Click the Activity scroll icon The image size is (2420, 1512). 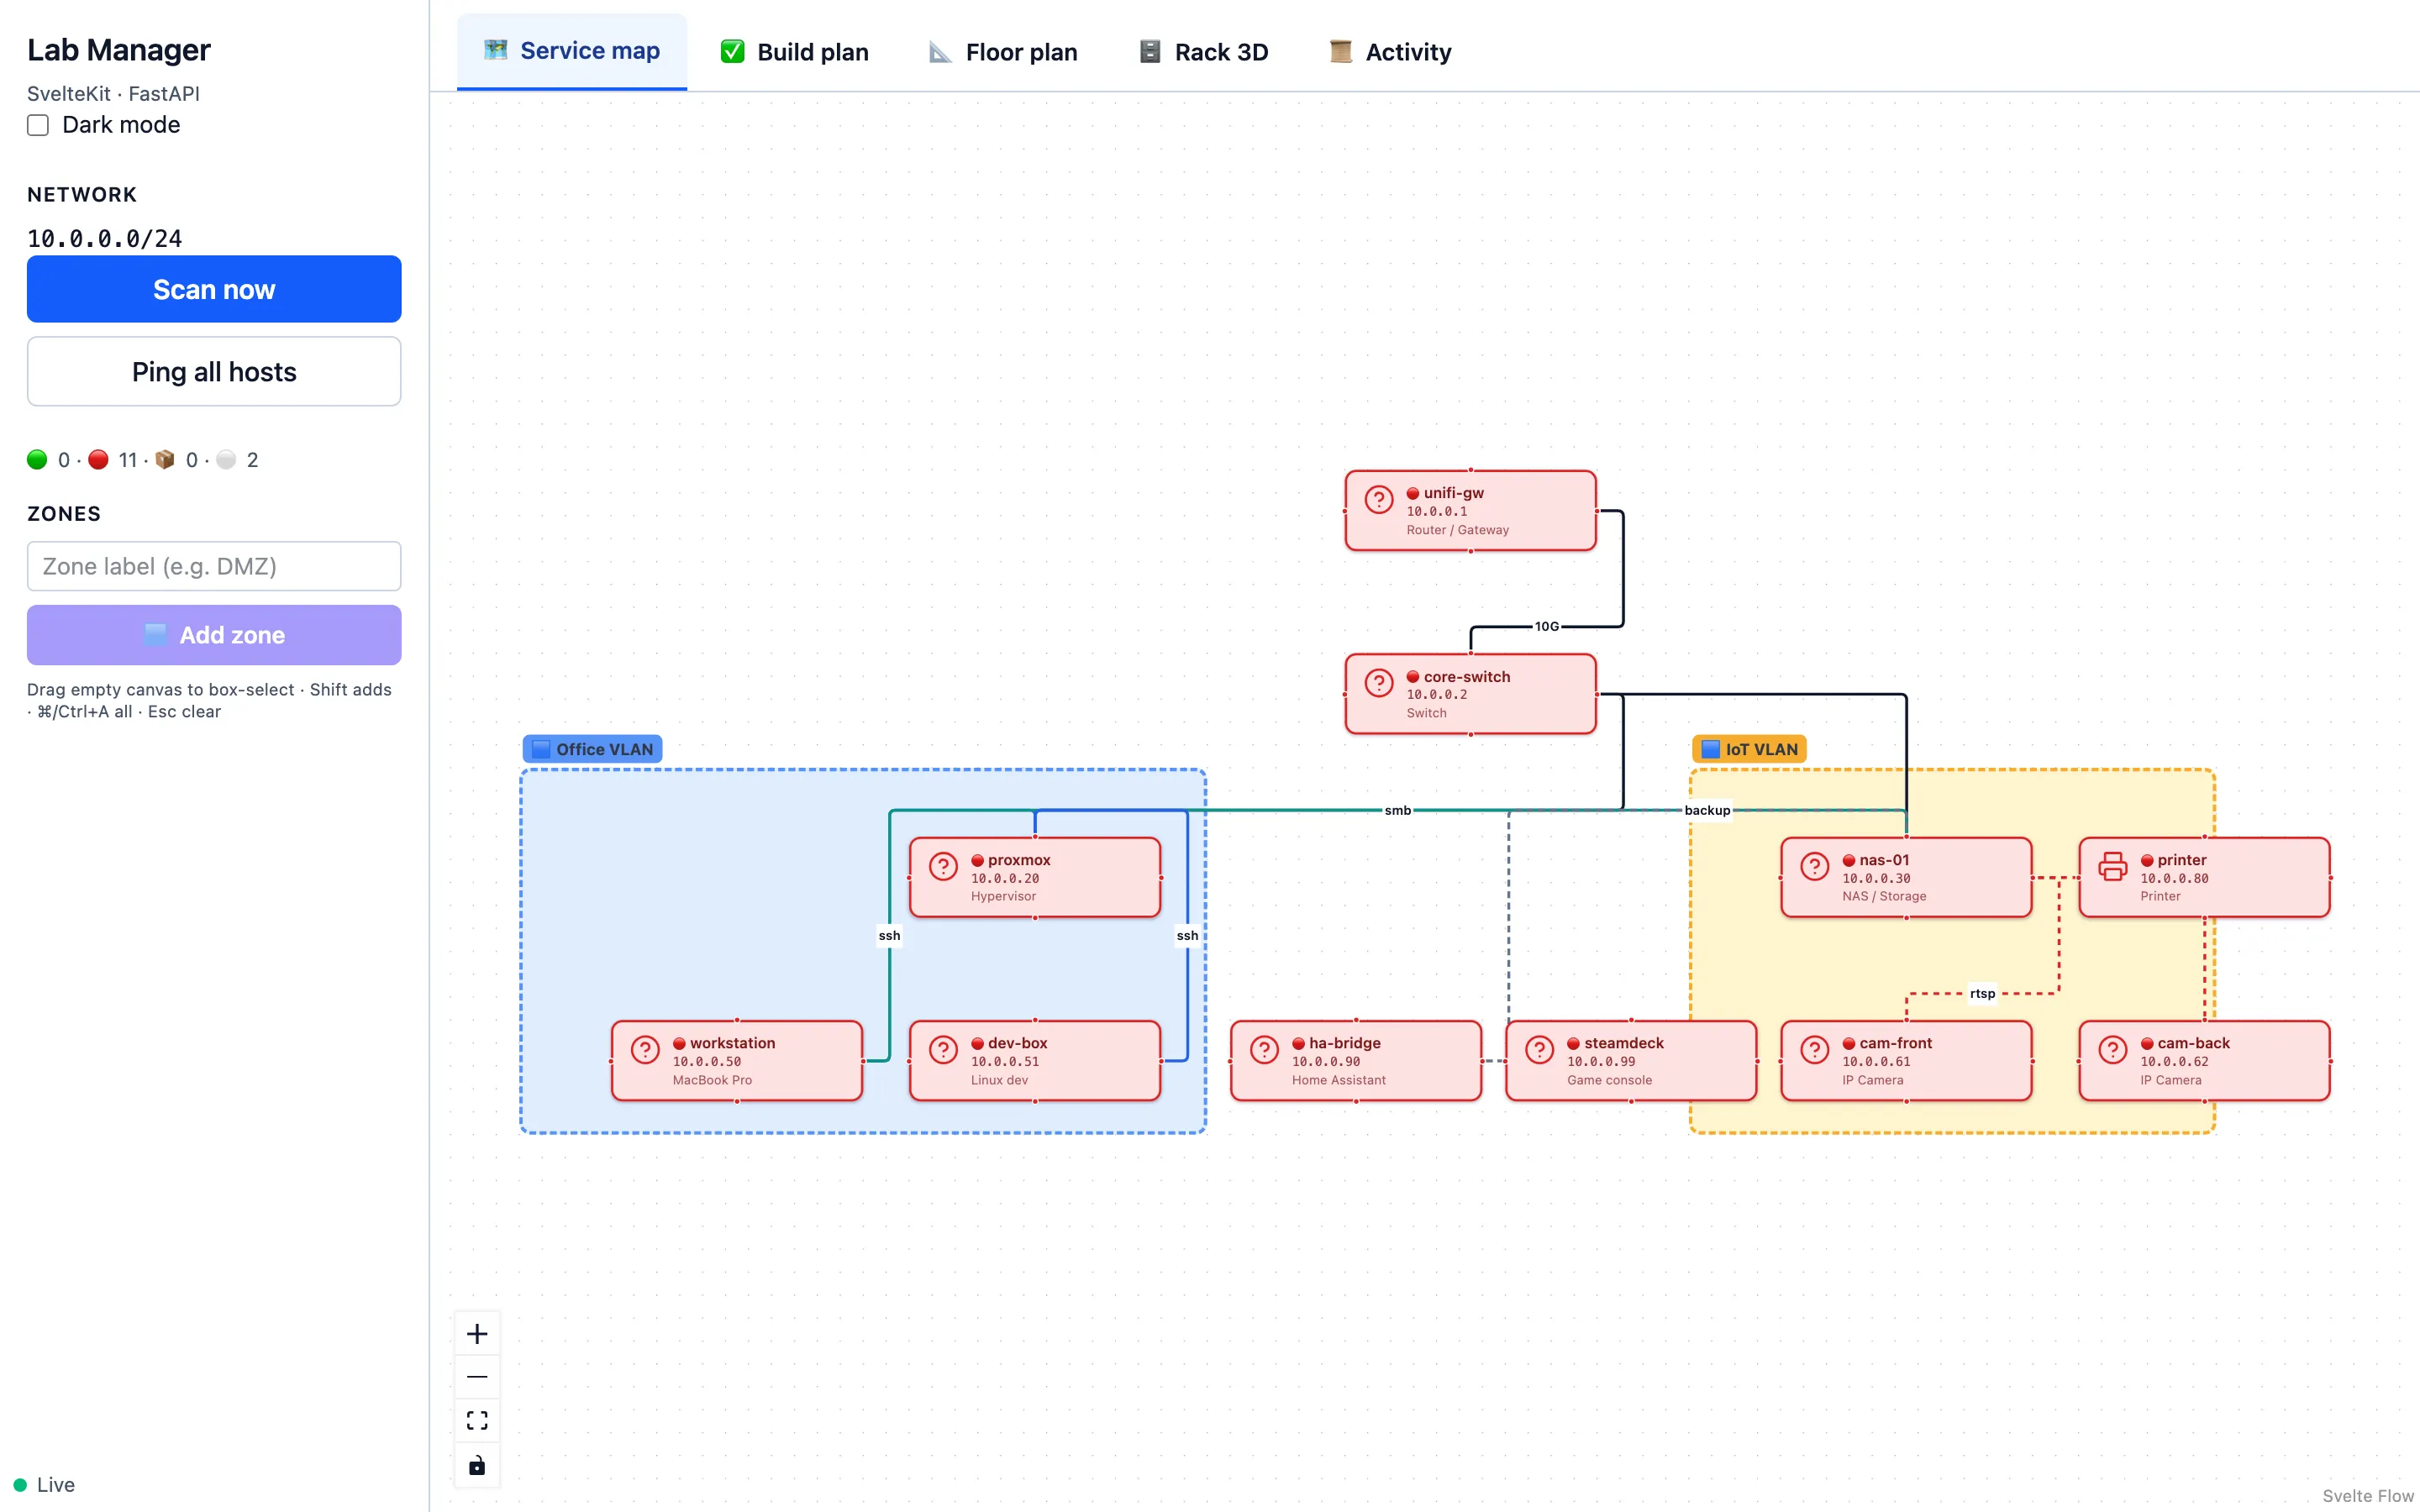click(1341, 51)
